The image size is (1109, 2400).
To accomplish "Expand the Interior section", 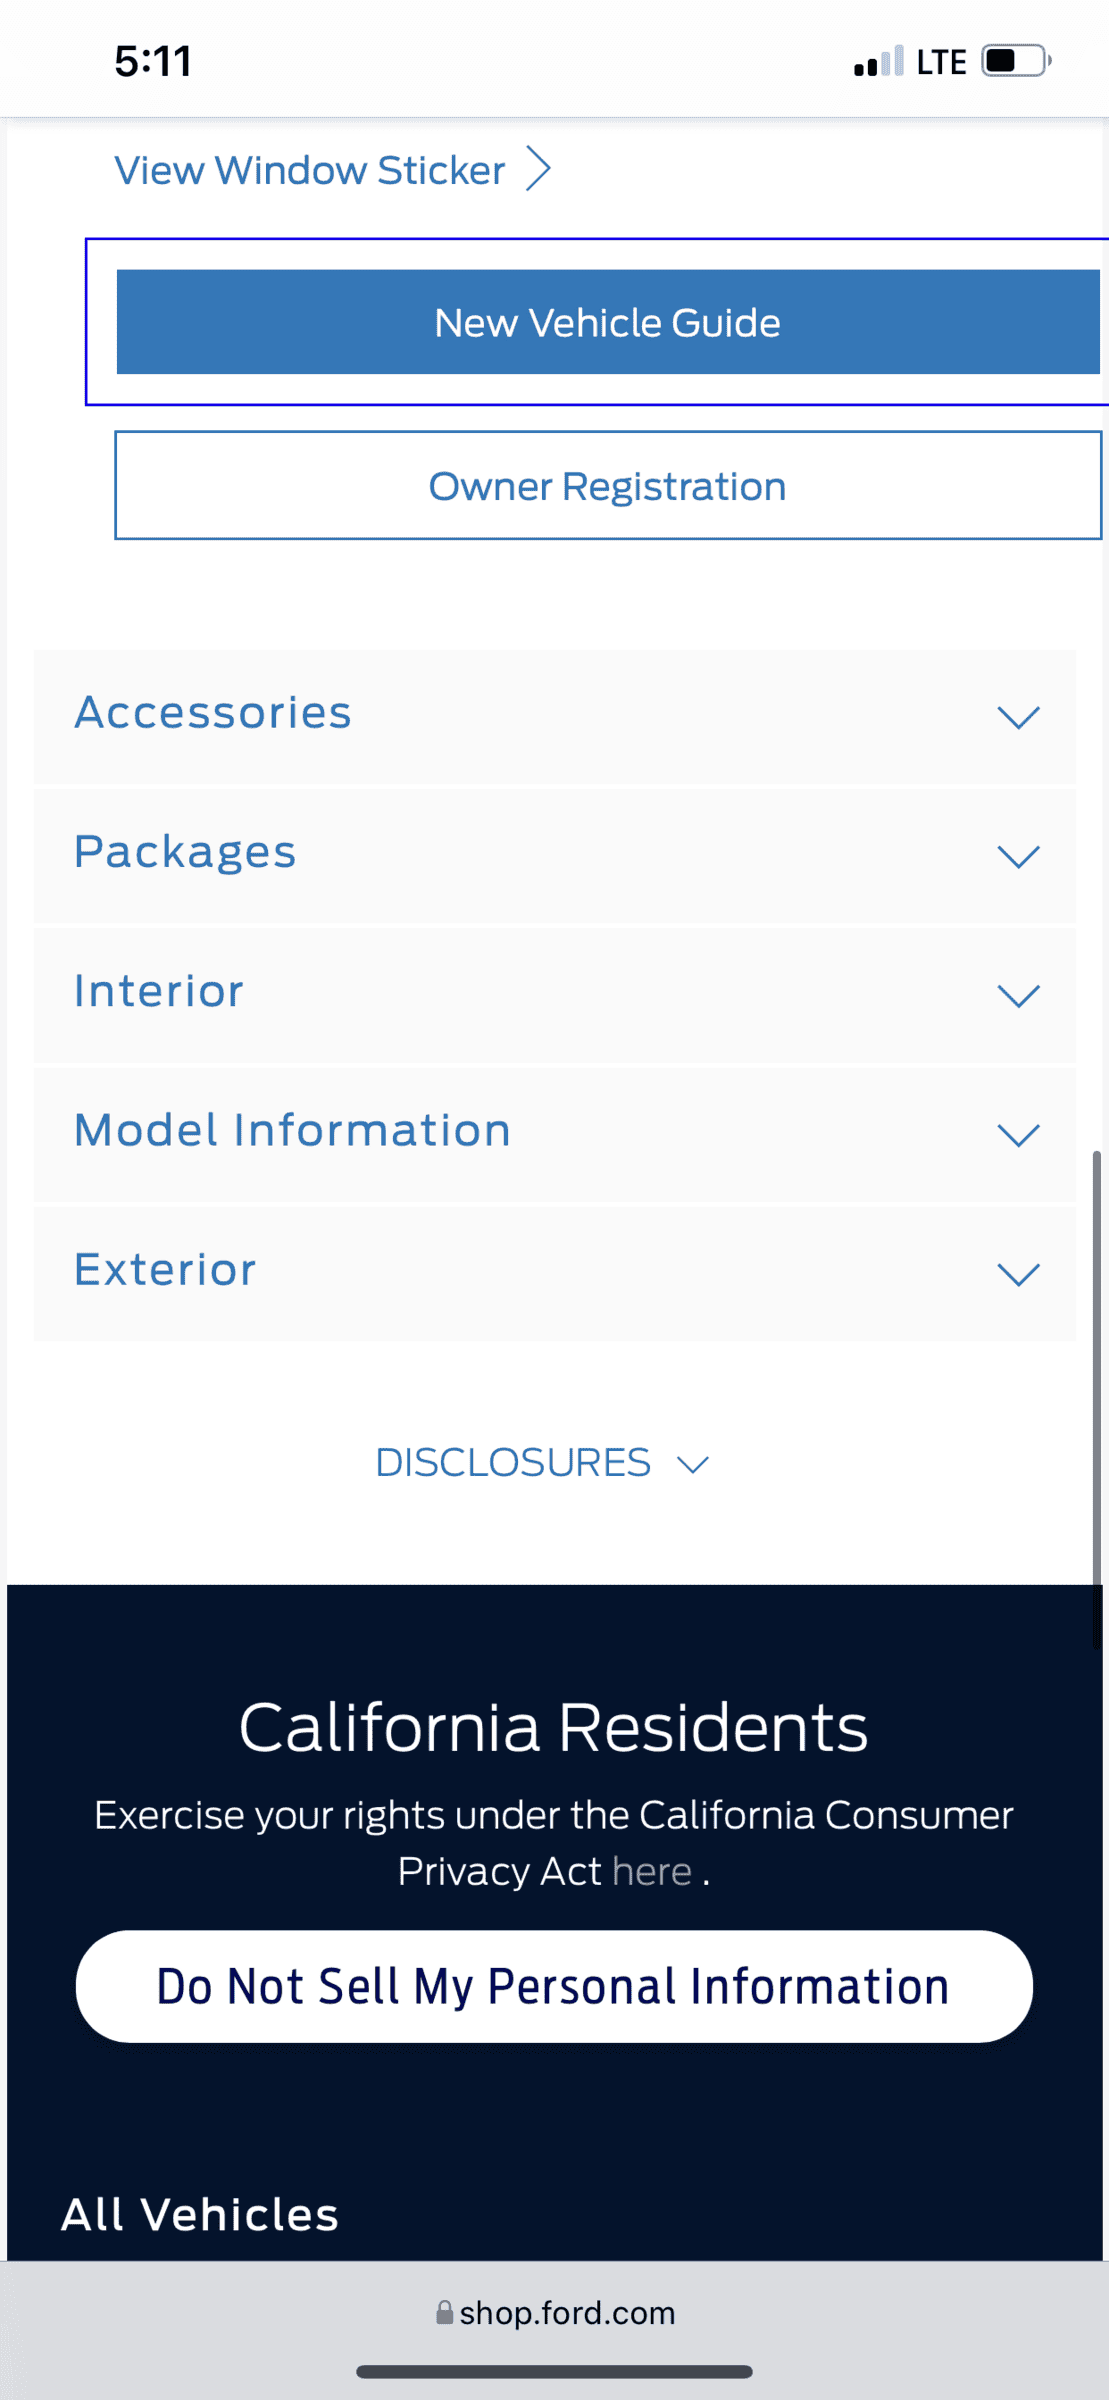I will click(555, 994).
